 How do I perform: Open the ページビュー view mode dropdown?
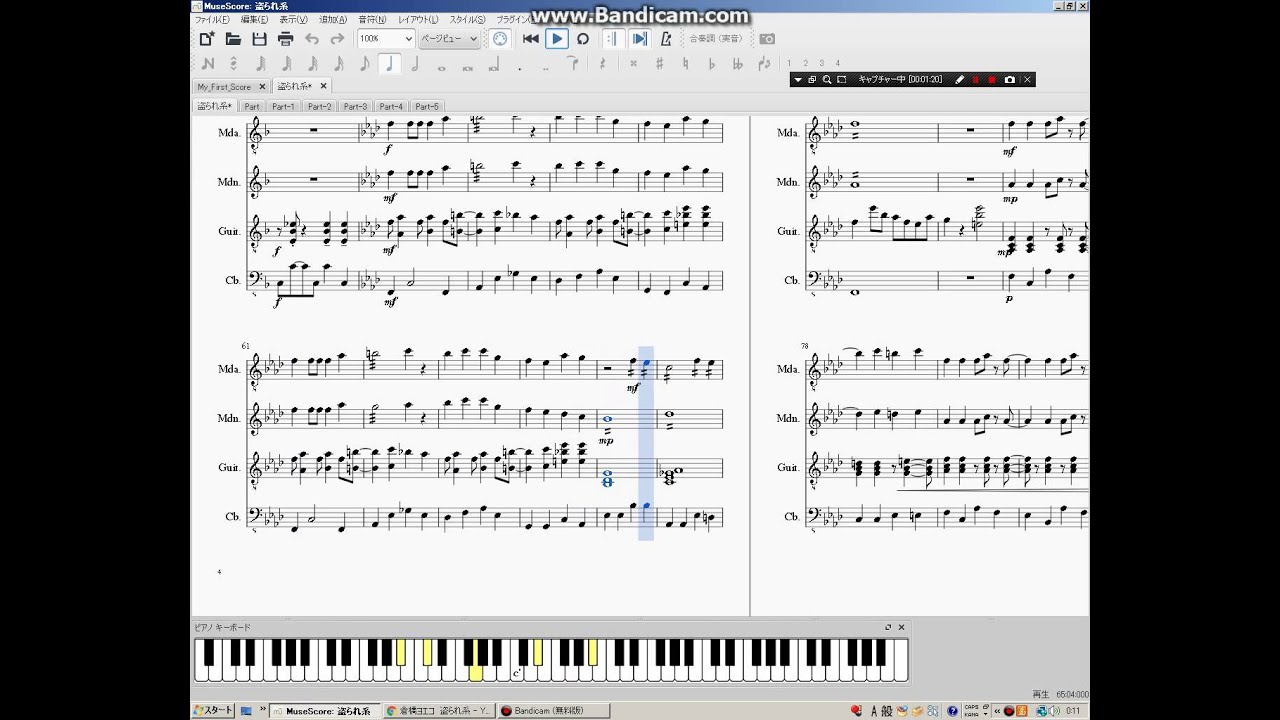pos(448,39)
